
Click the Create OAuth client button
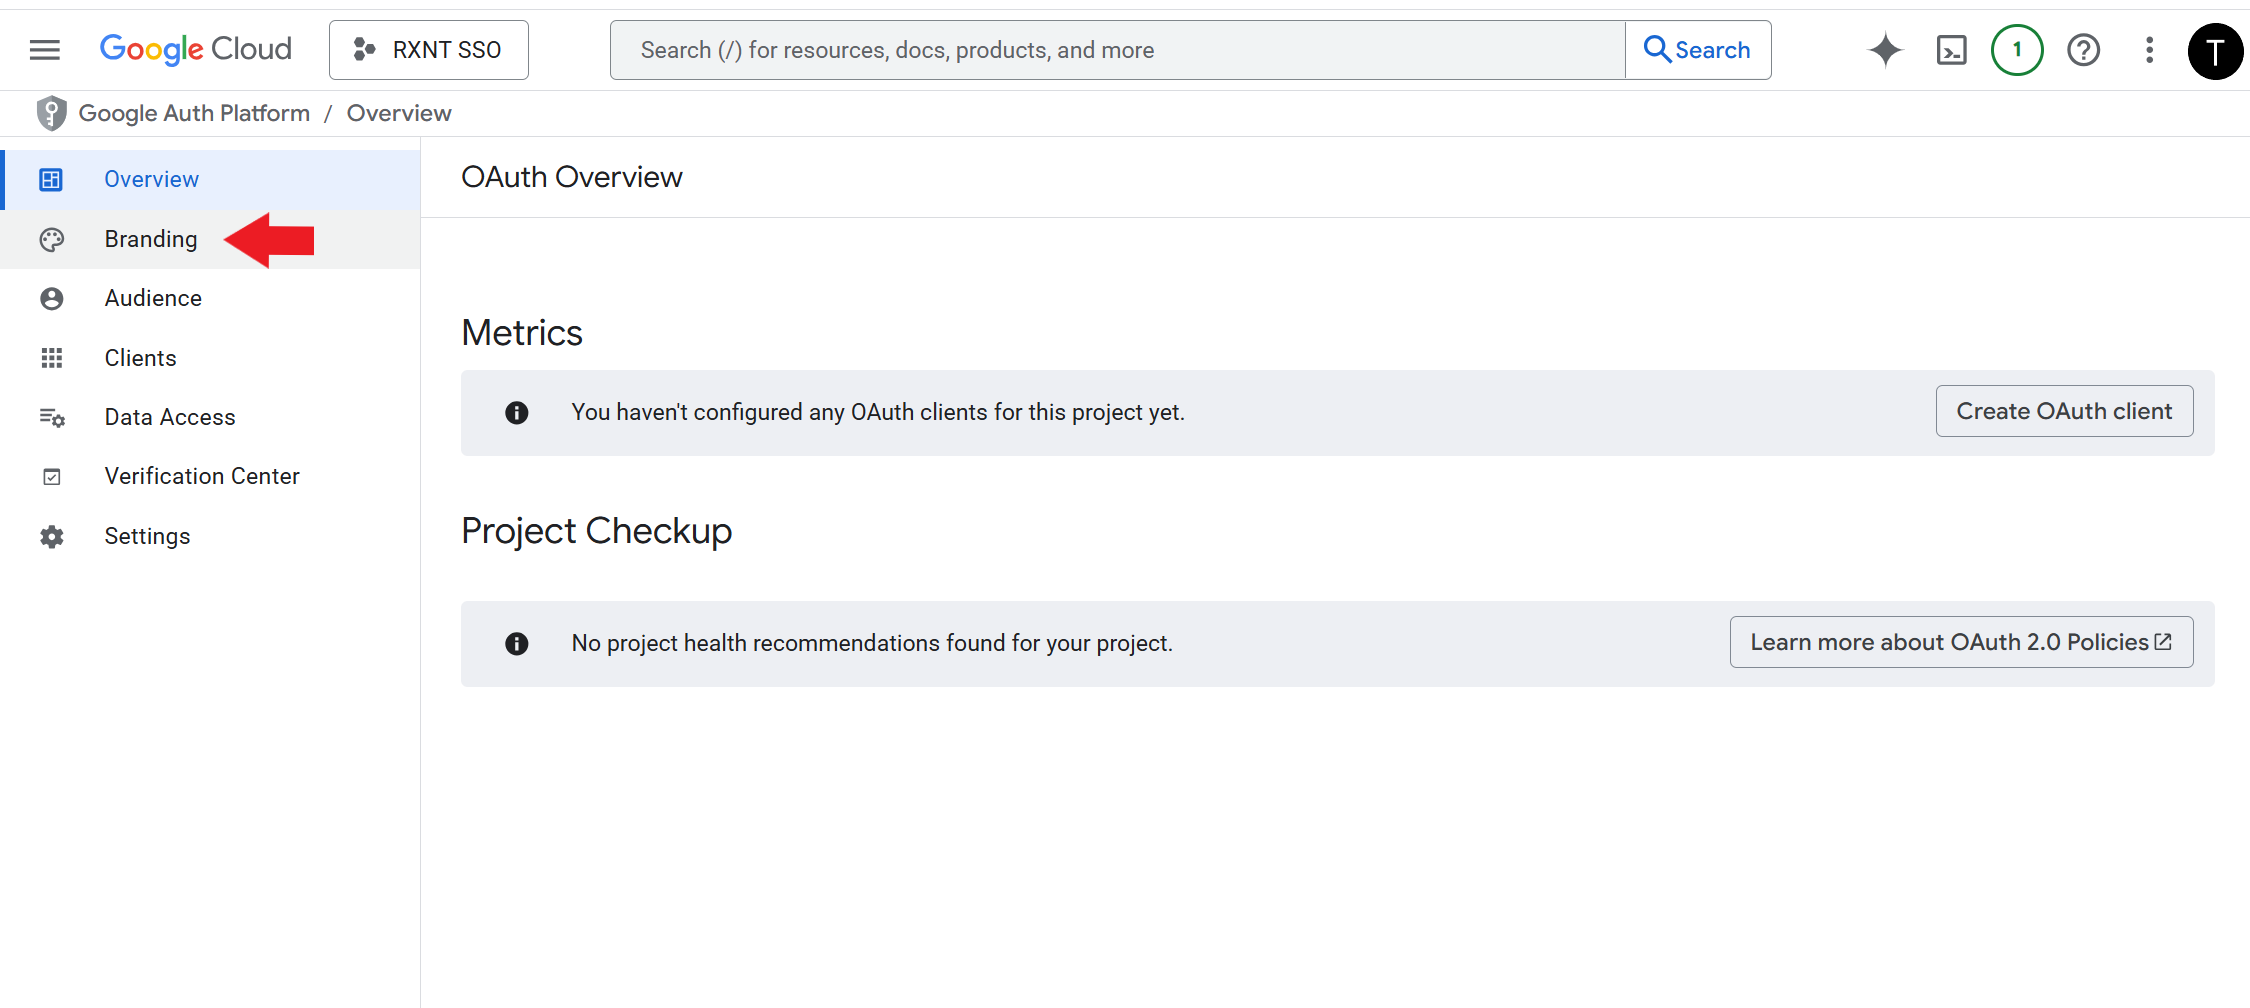click(2064, 411)
